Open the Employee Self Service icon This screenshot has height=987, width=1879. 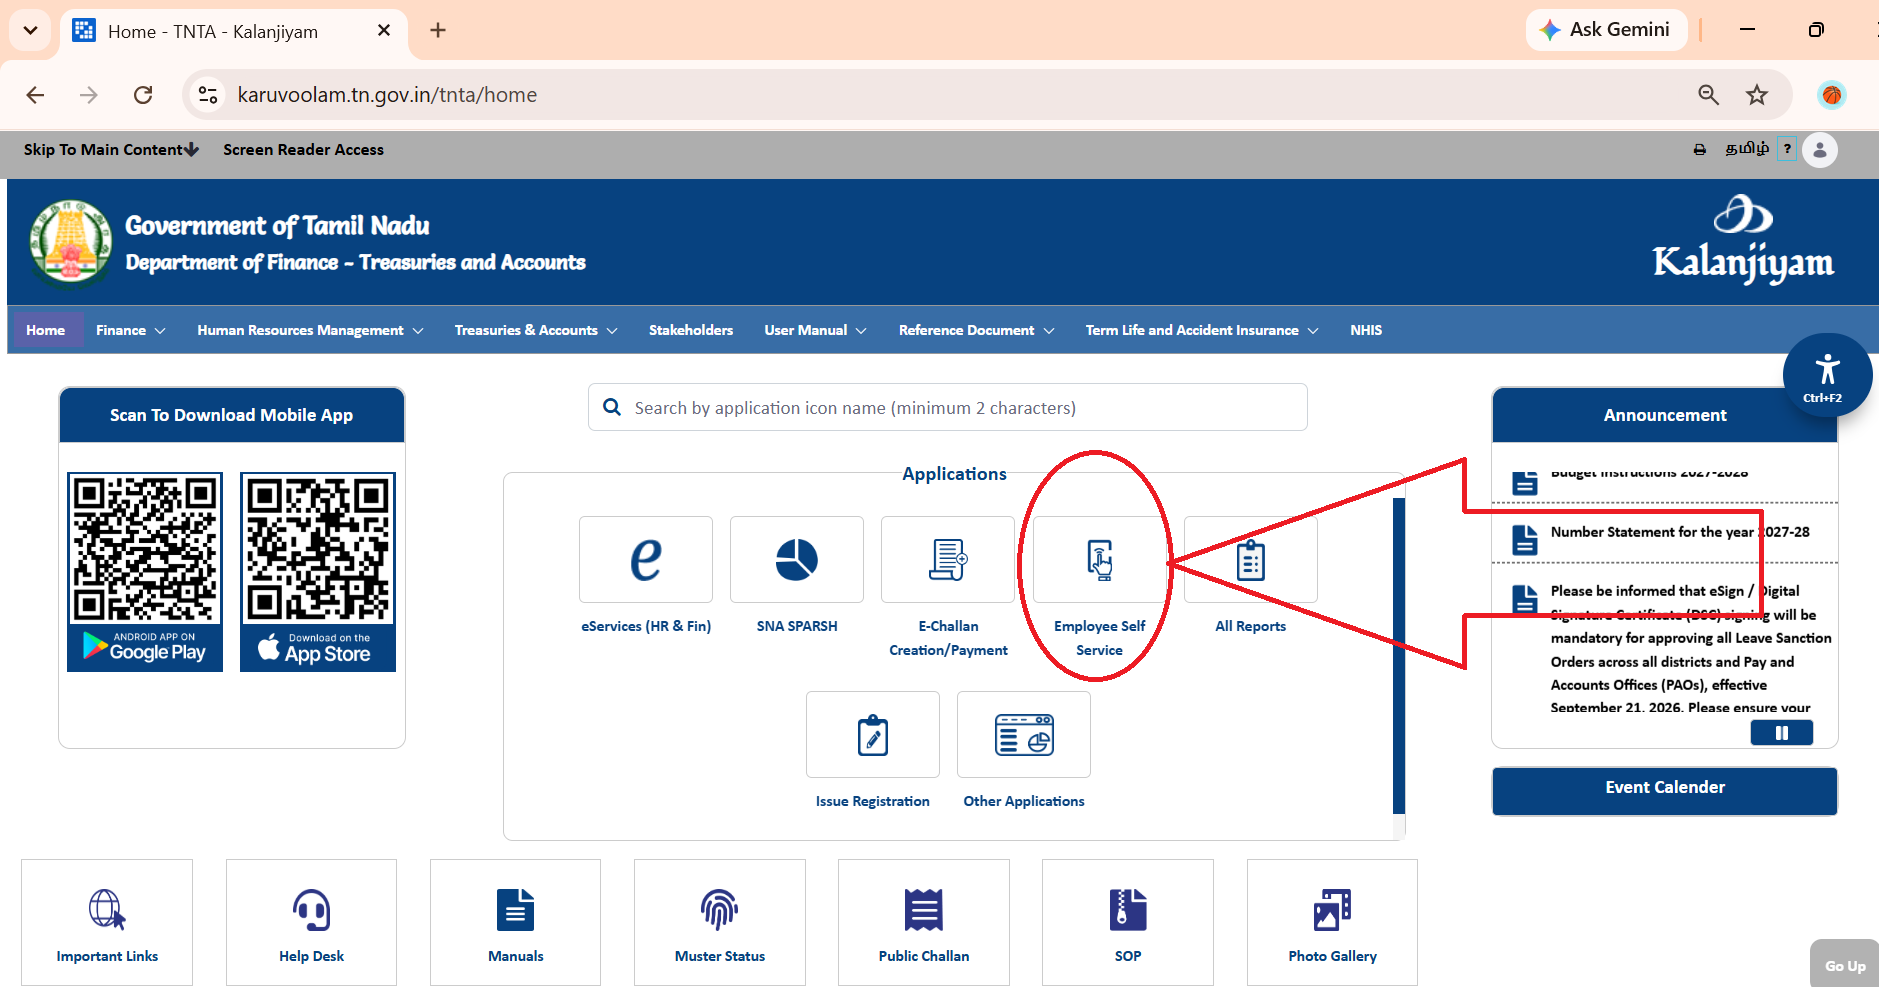click(x=1099, y=559)
